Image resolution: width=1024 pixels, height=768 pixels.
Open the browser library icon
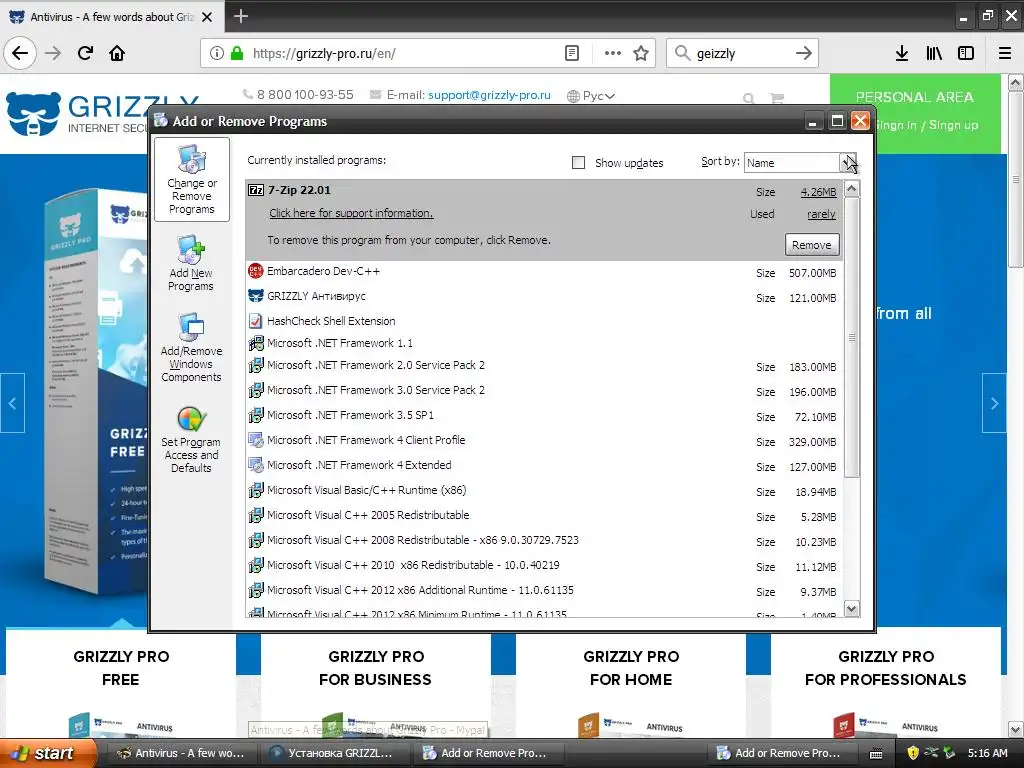click(934, 53)
